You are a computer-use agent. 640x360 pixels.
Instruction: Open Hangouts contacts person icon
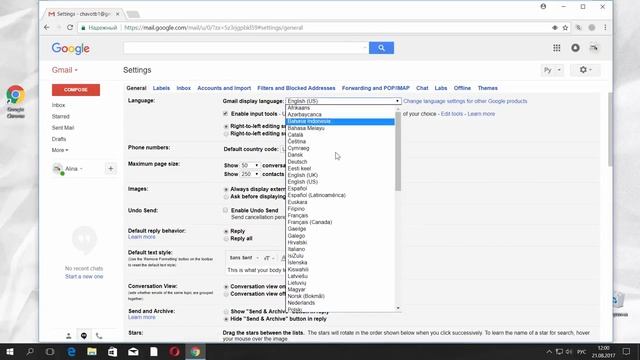pyautogui.click(x=69, y=336)
